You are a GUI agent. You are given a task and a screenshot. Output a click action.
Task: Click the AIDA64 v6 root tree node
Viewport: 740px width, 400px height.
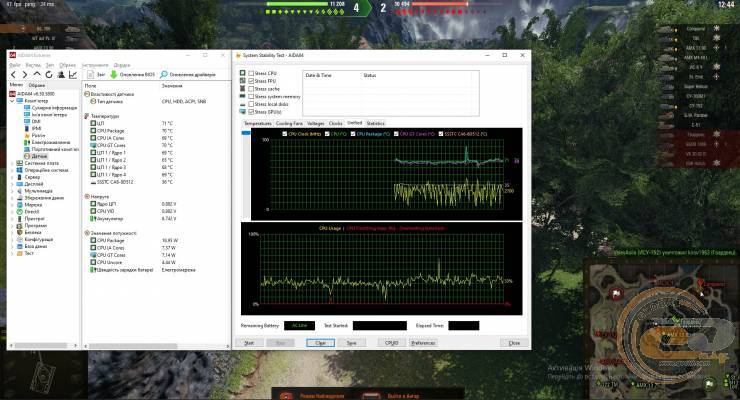click(32, 94)
